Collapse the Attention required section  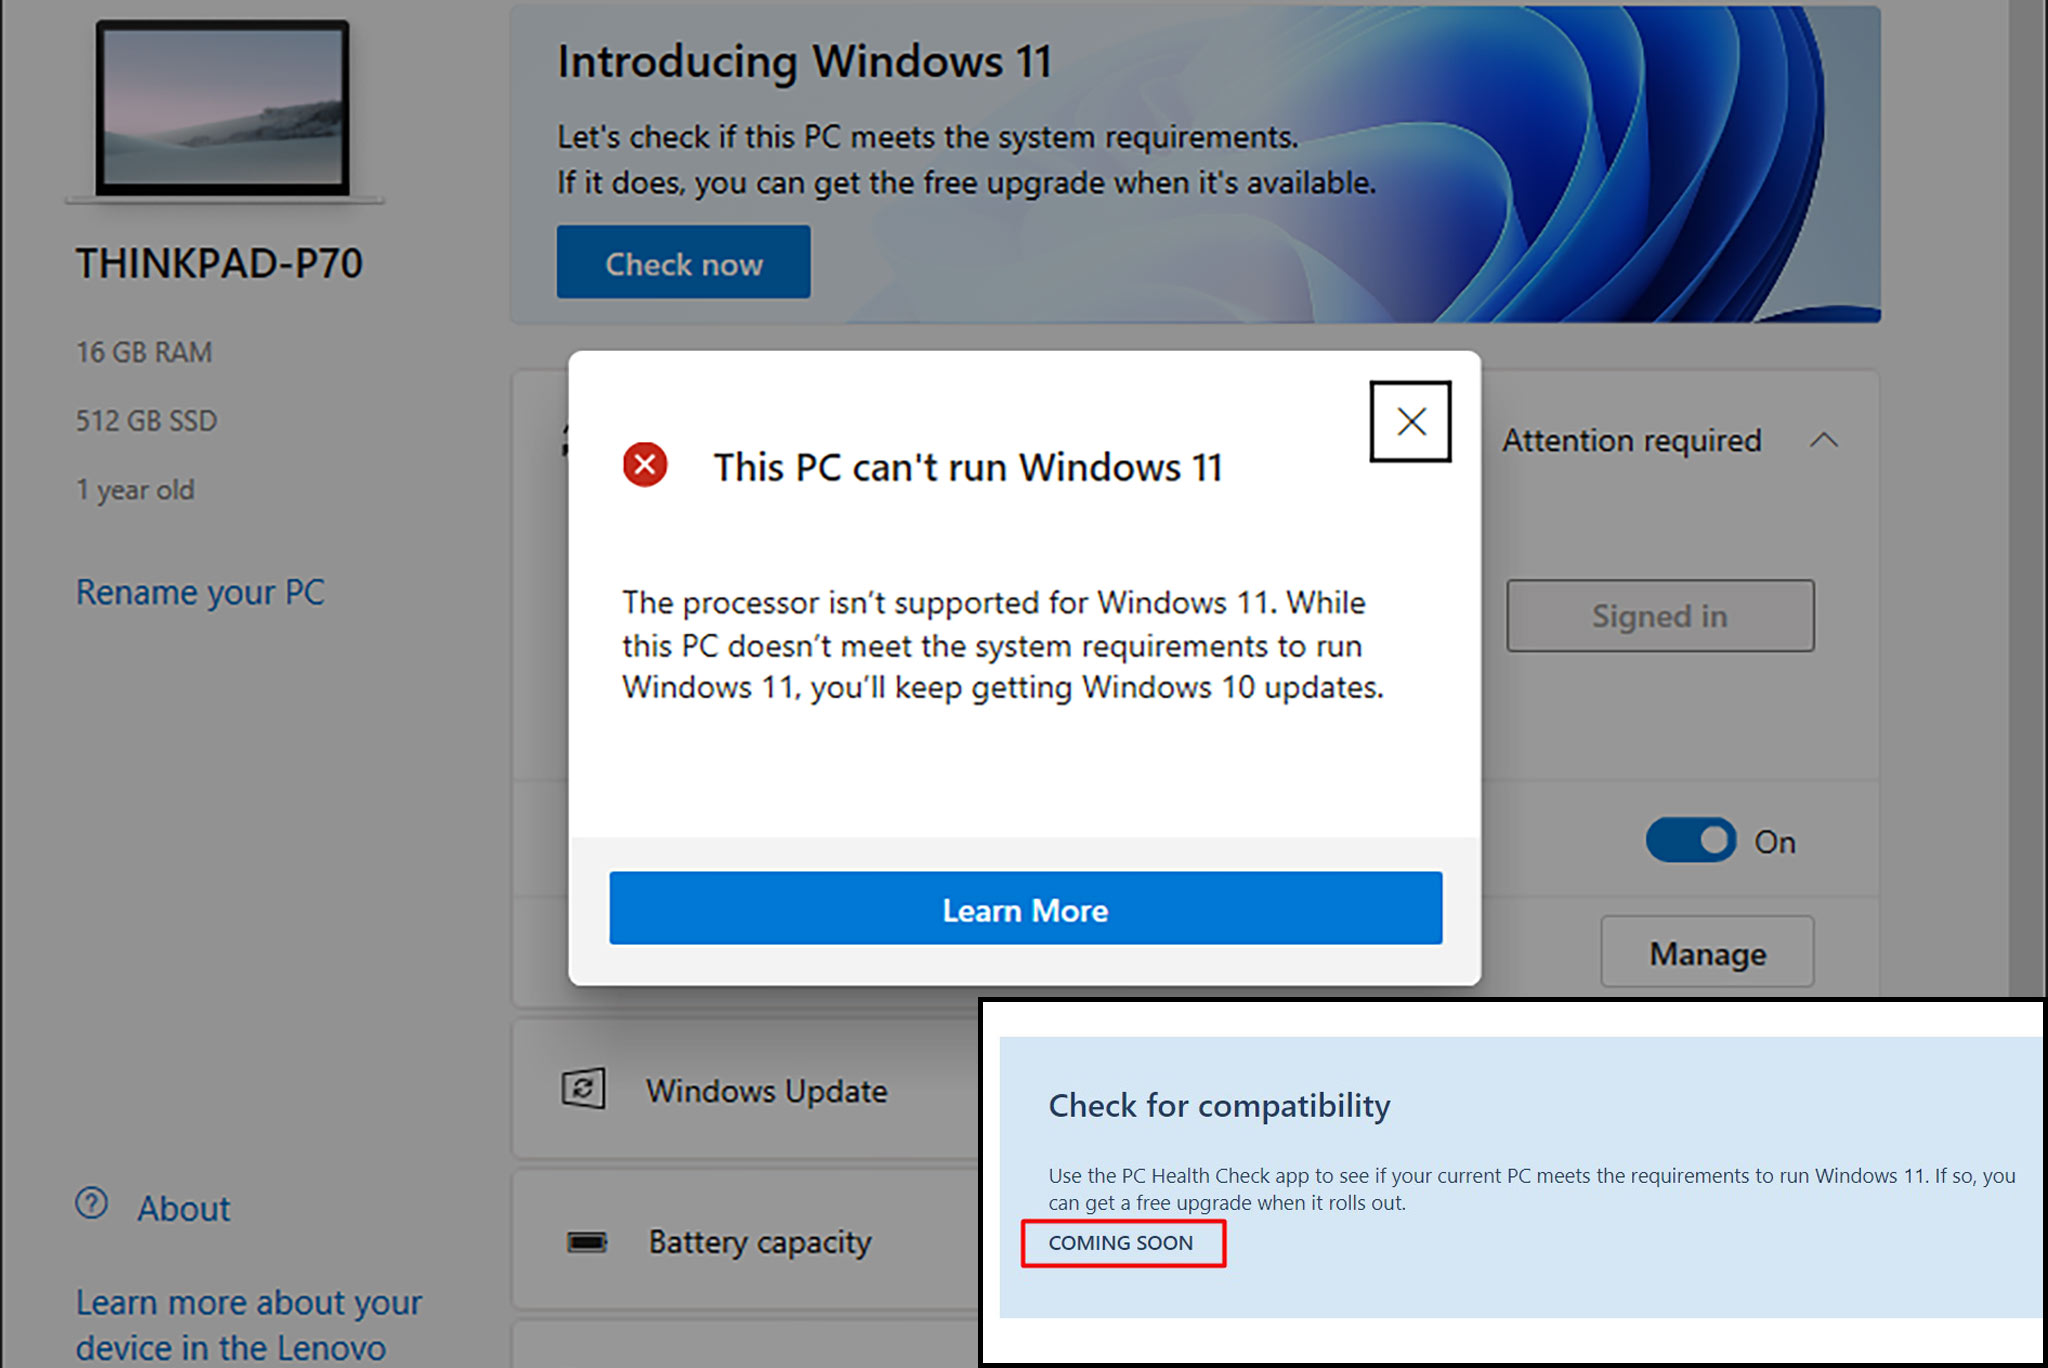[1824, 440]
